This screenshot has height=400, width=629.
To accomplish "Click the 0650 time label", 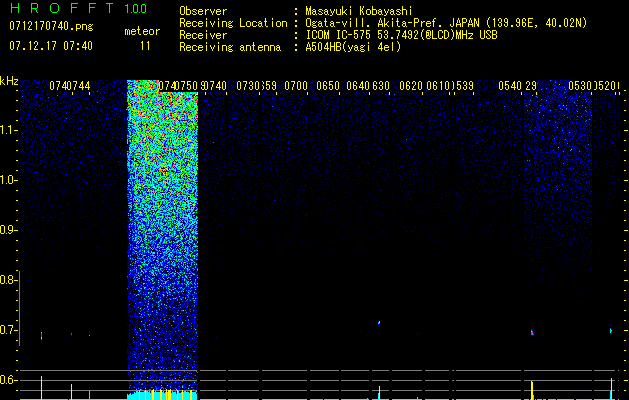I will (328, 86).
